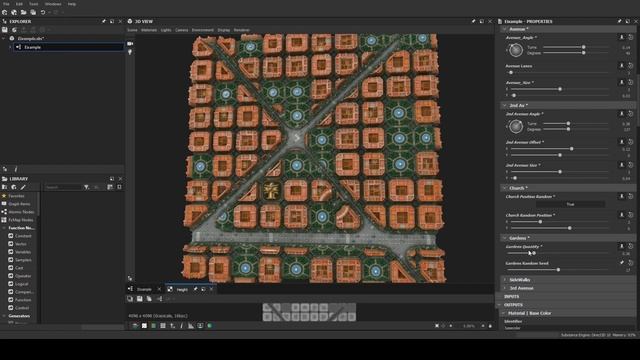Pin the Explorer panel
The image size is (640, 360).
[x=104, y=21]
